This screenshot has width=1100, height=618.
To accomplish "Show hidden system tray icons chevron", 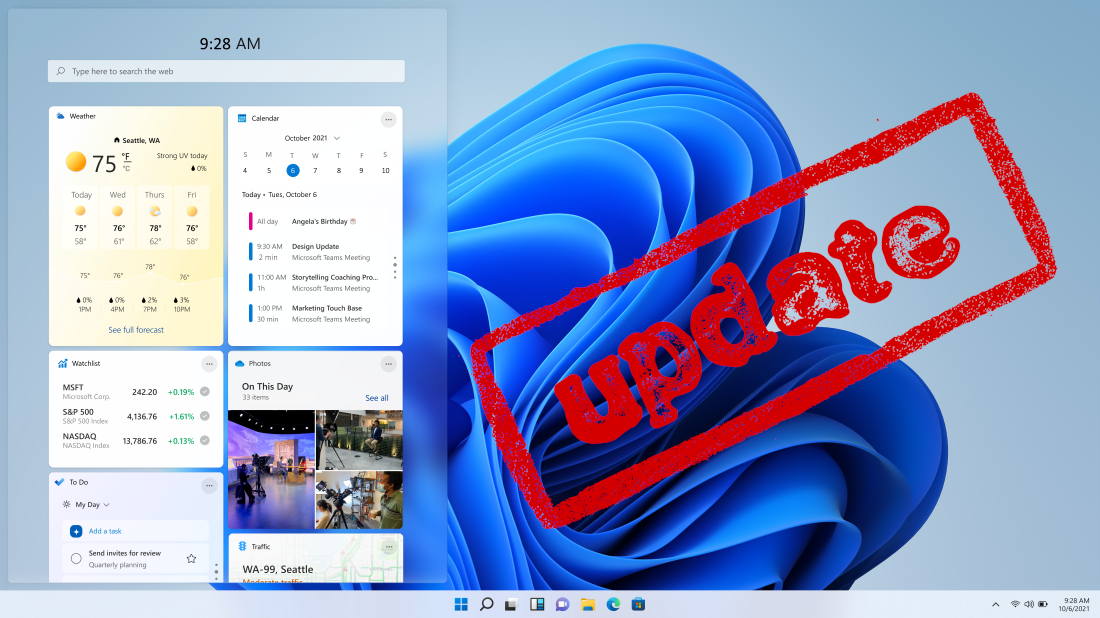I will pos(995,604).
